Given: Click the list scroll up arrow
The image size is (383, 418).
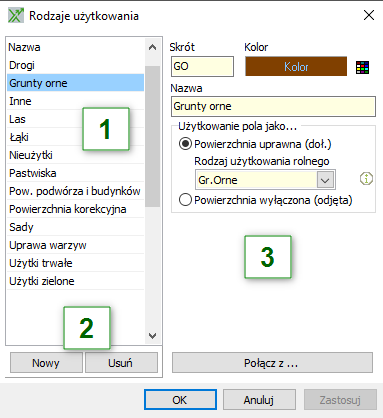Looking at the screenshot, I should coord(153,47).
